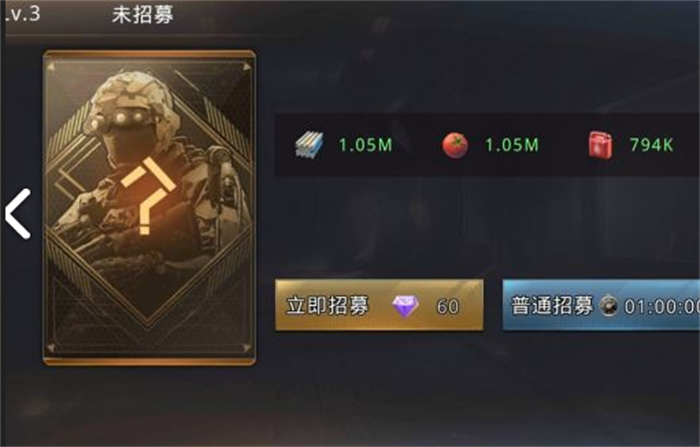Tap the 1.05M steel amount

365,145
